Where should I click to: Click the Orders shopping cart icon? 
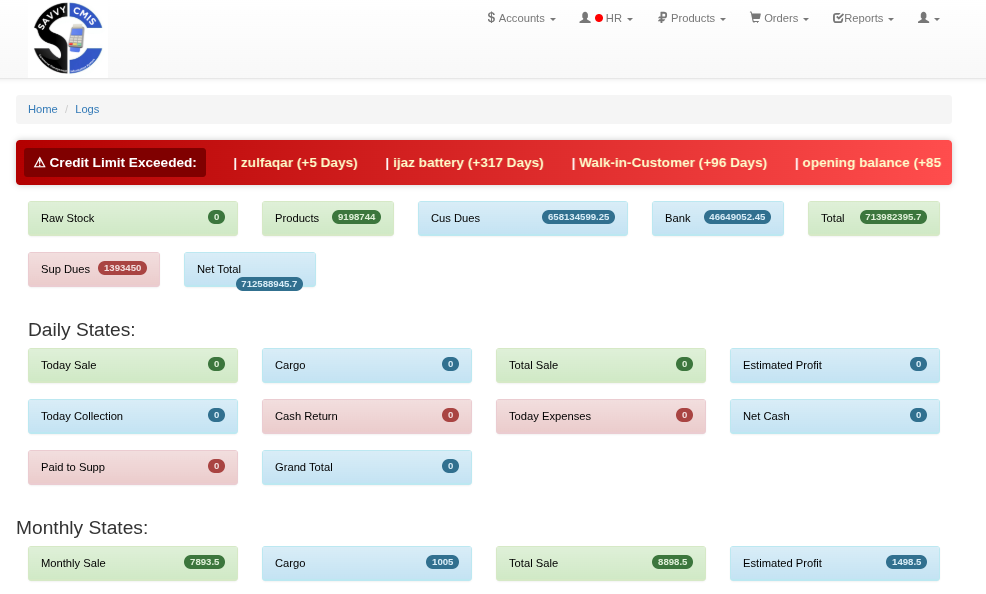tap(755, 18)
